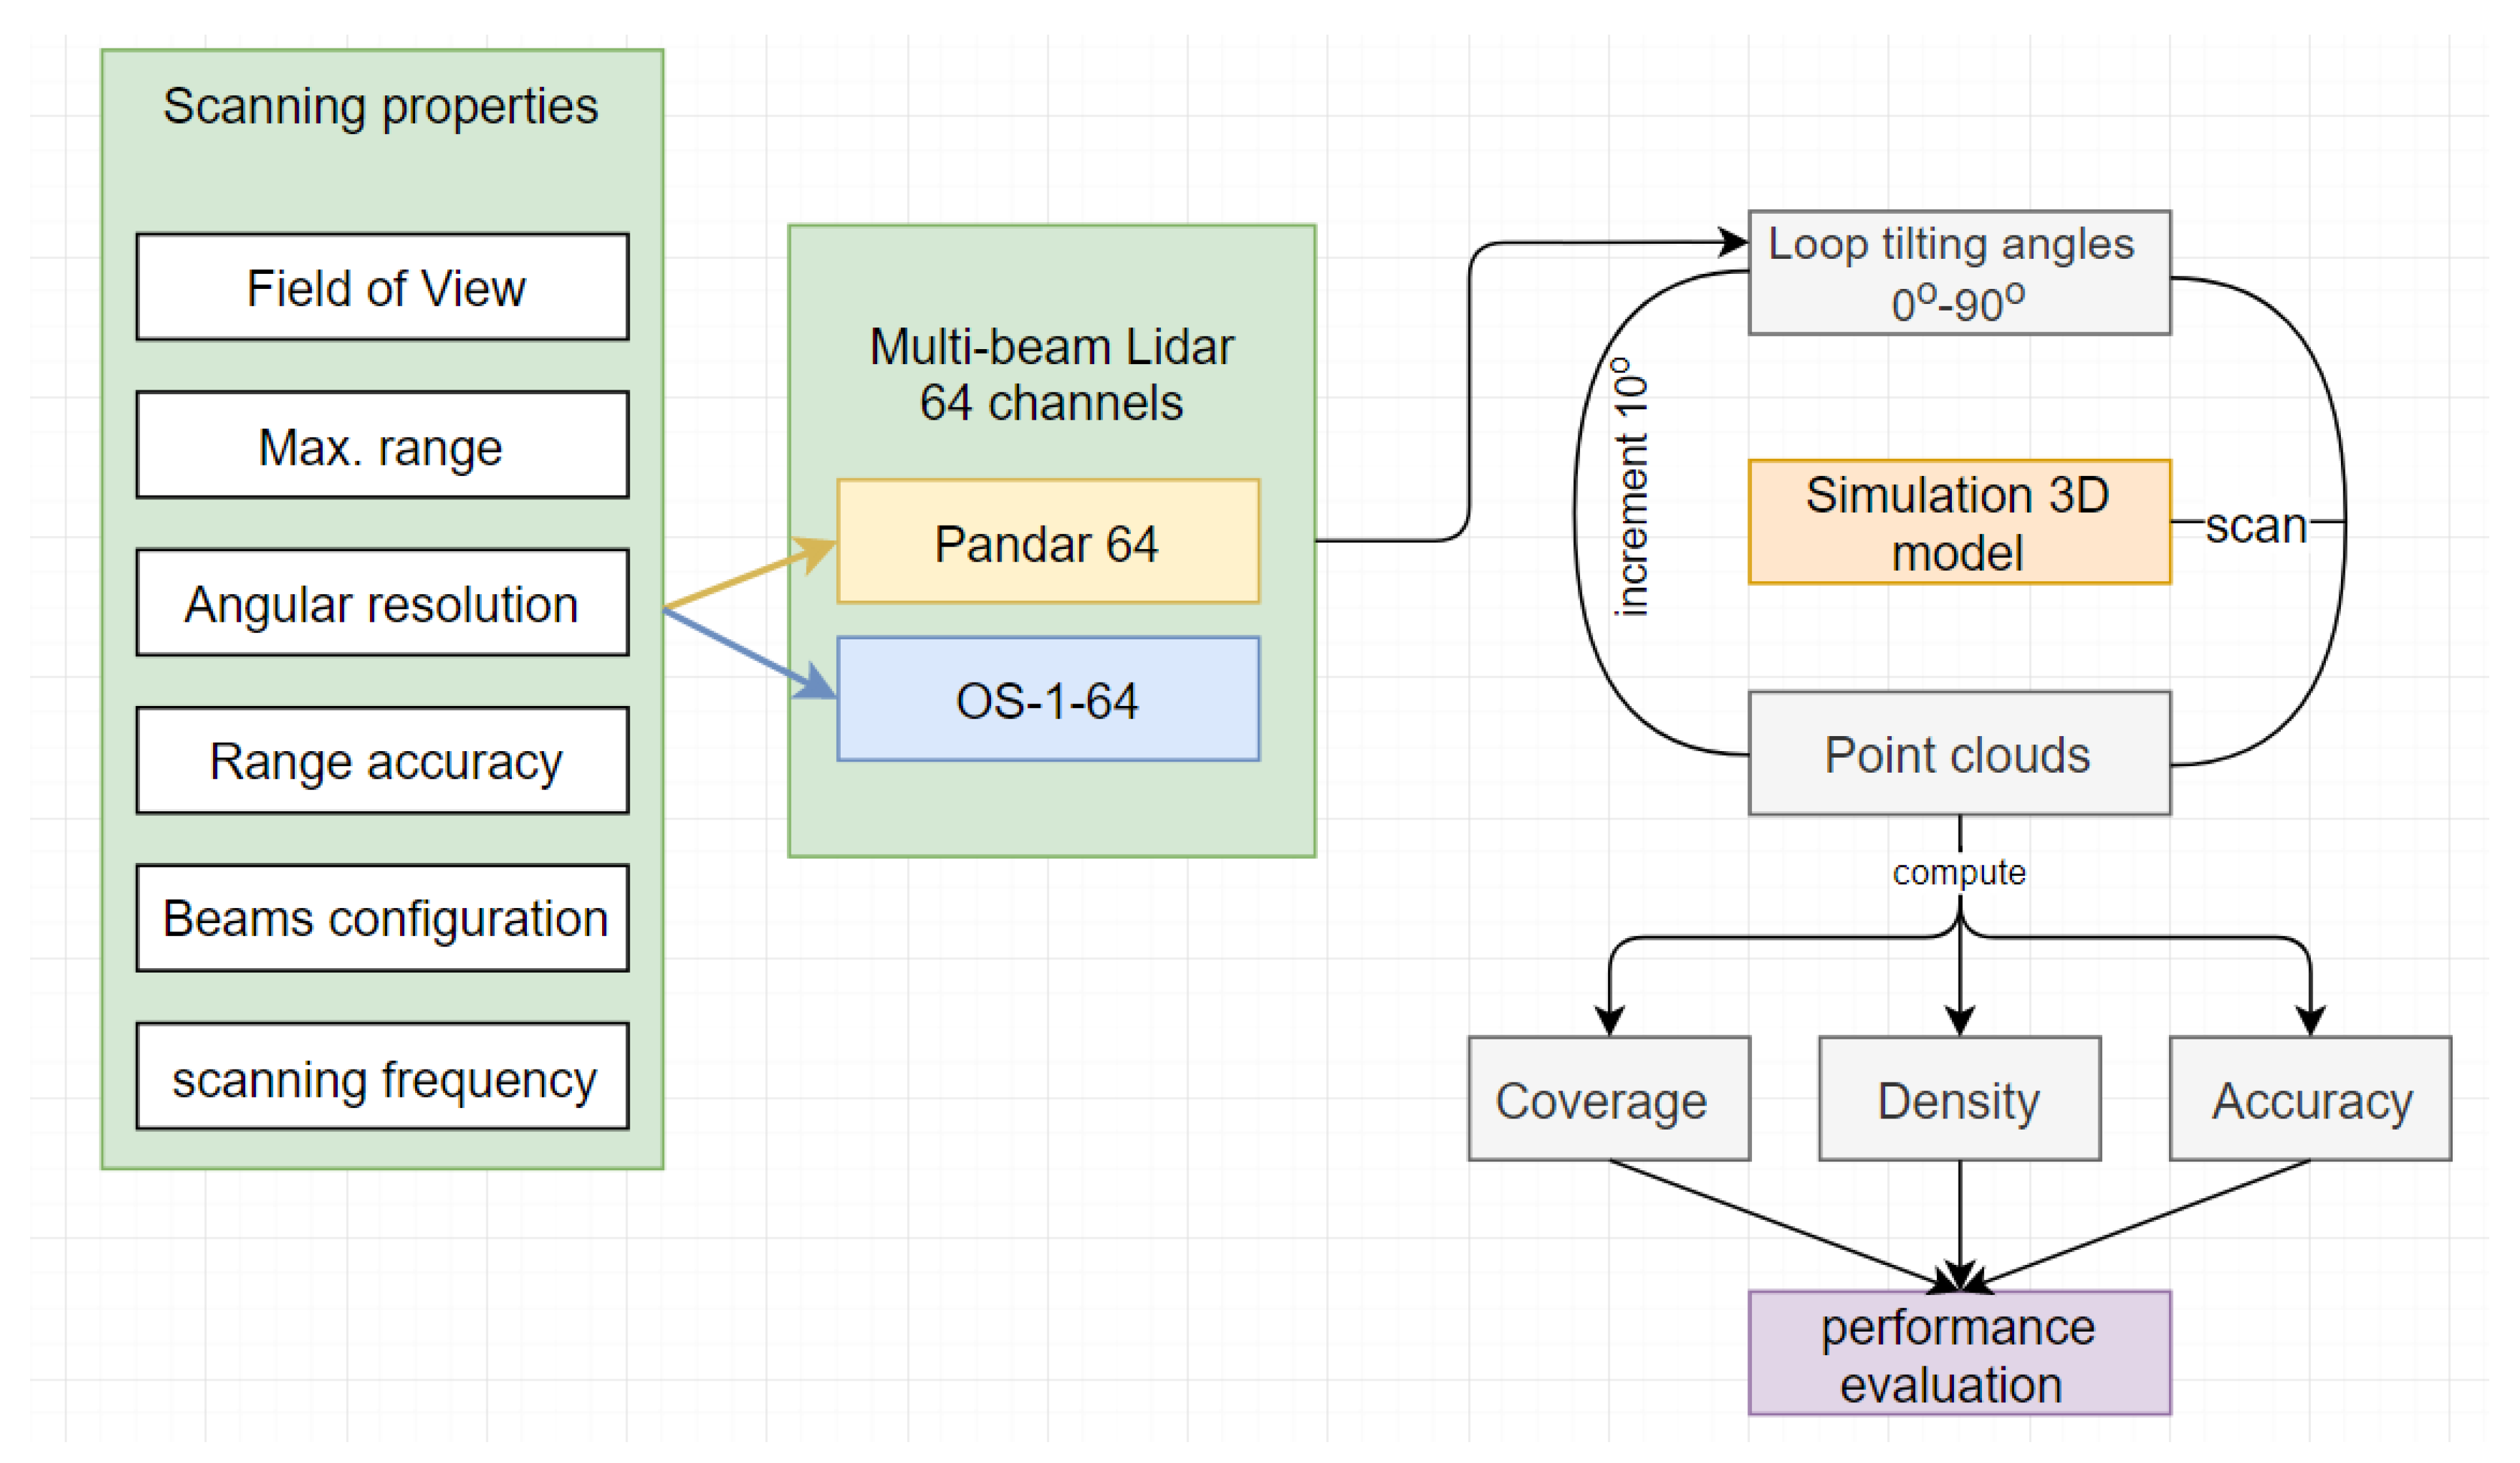2520x1463 pixels.
Task: Click the Loop tilting angles box
Action: (1959, 272)
